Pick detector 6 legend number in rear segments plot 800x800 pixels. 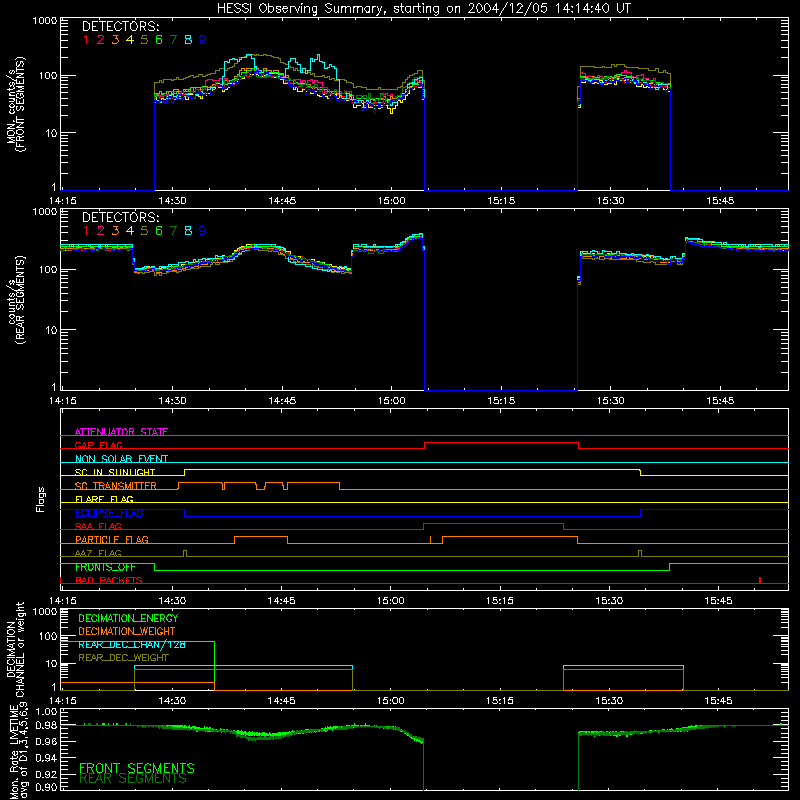click(159, 231)
